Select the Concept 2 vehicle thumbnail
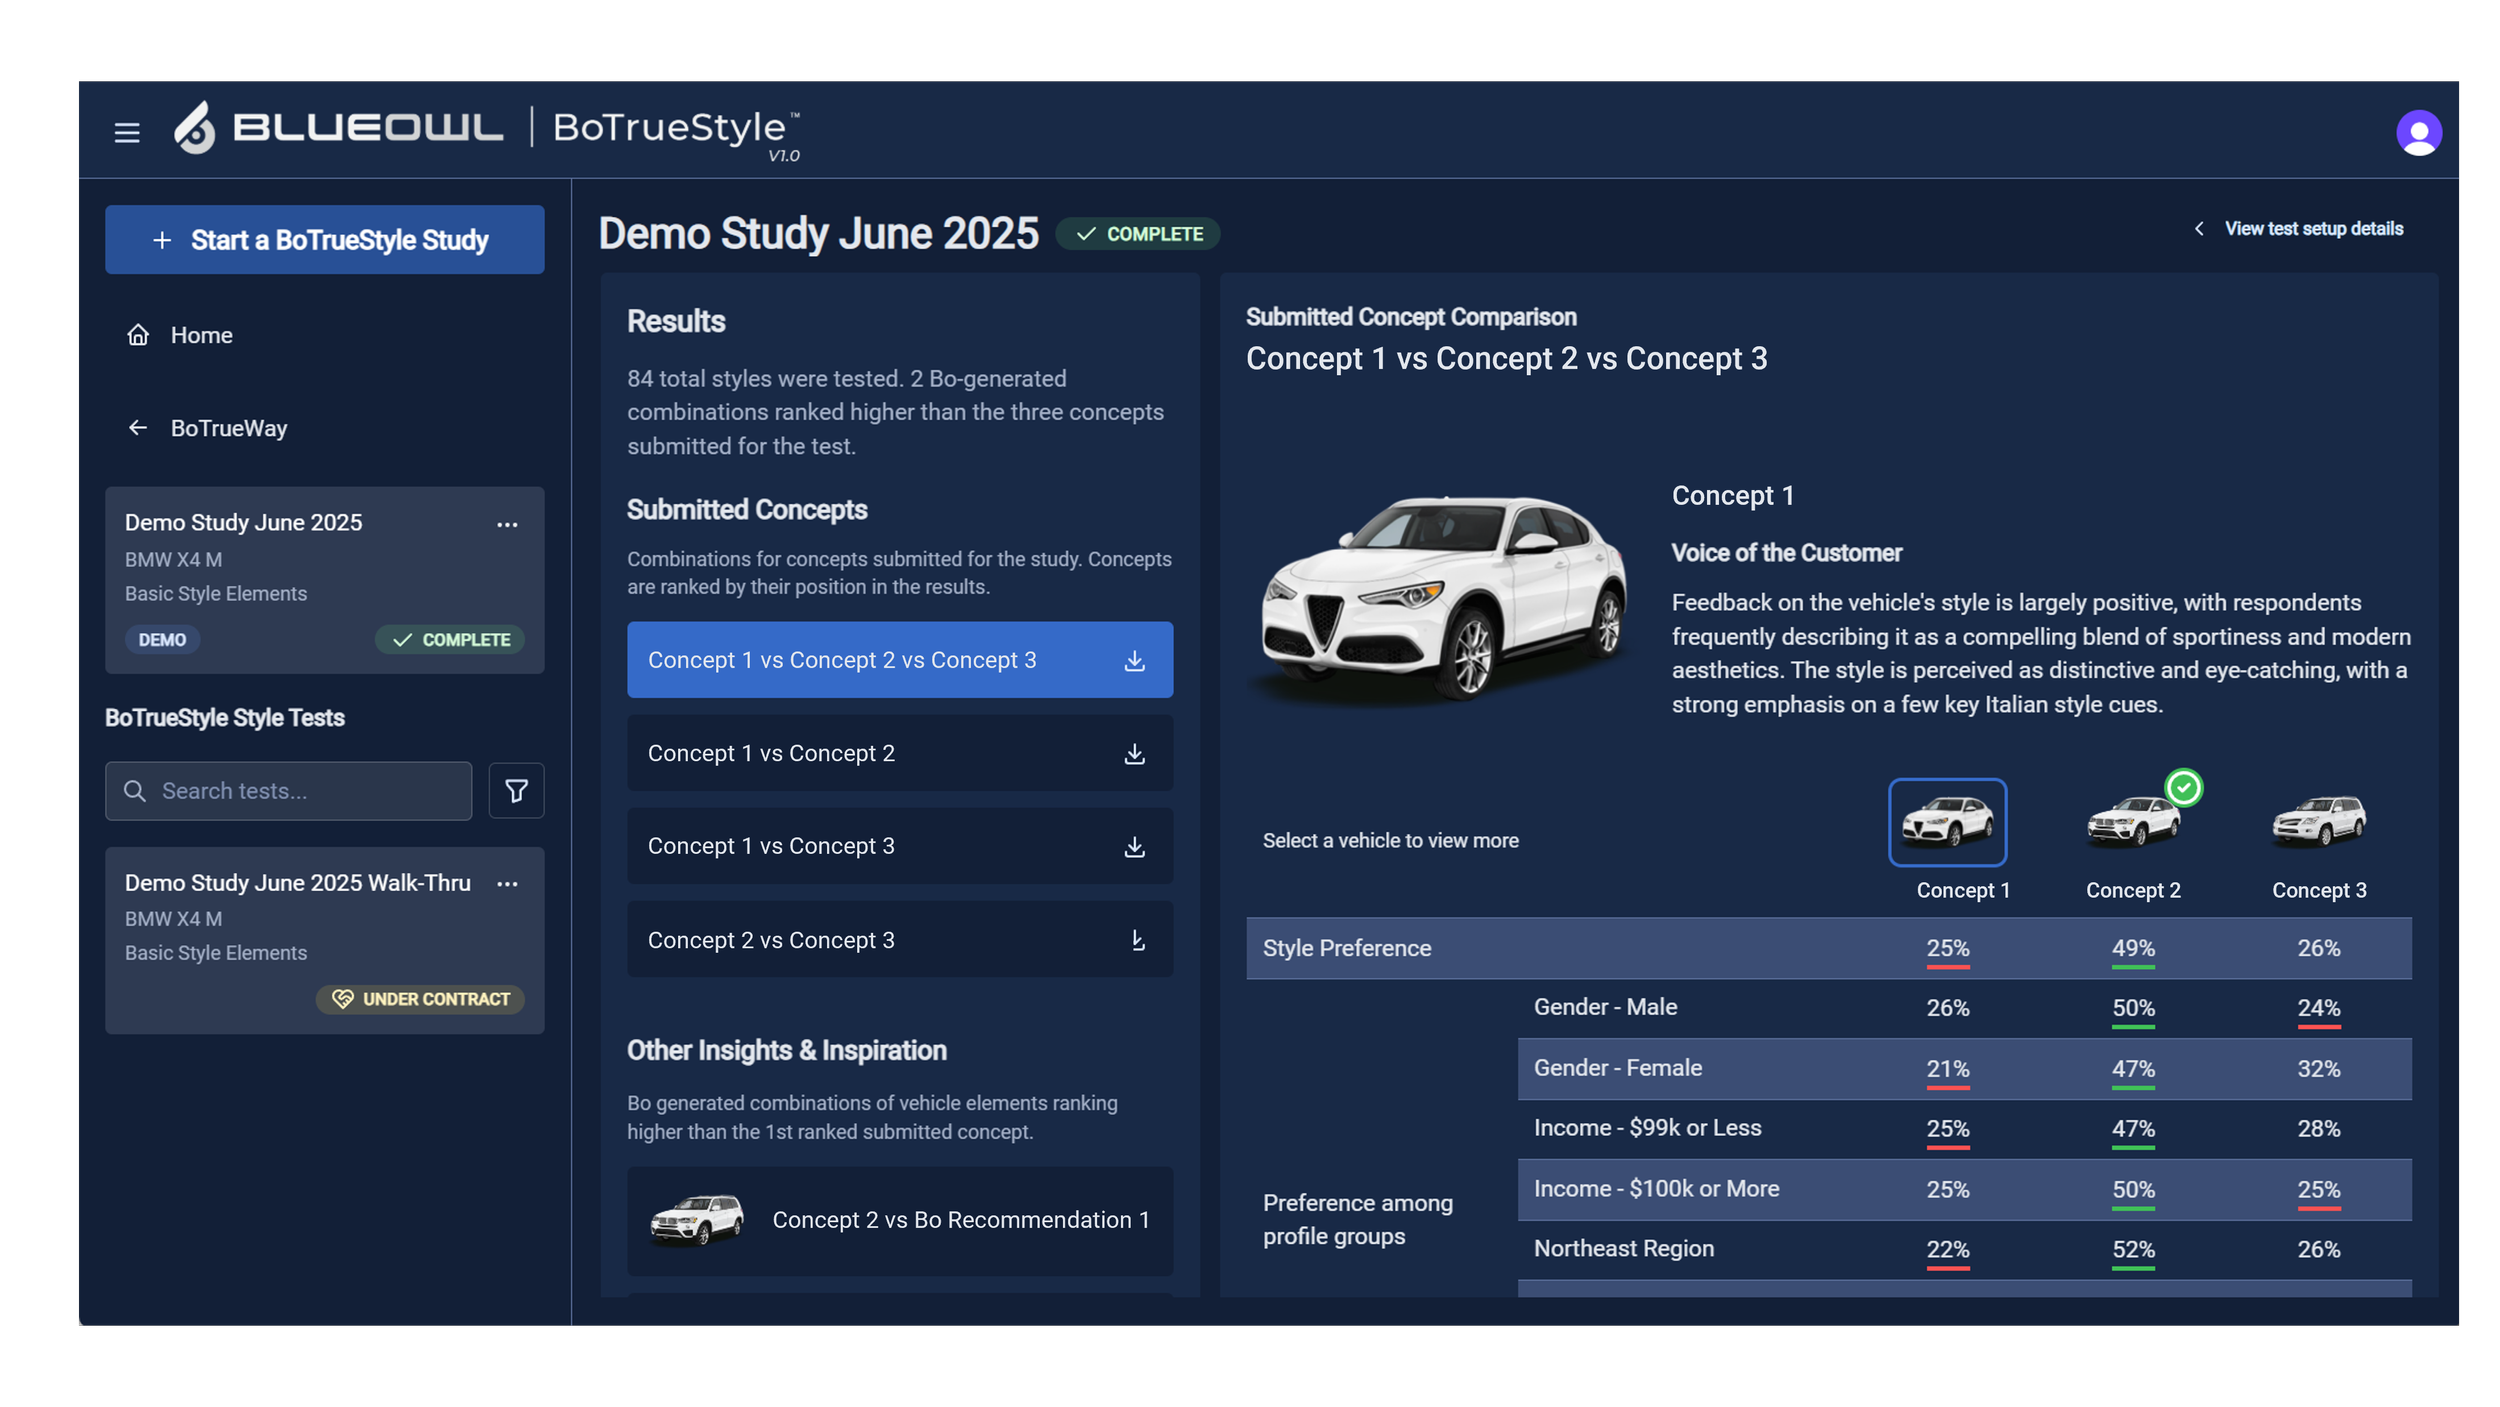Image resolution: width=2500 pixels, height=1407 pixels. pyautogui.click(x=2132, y=823)
